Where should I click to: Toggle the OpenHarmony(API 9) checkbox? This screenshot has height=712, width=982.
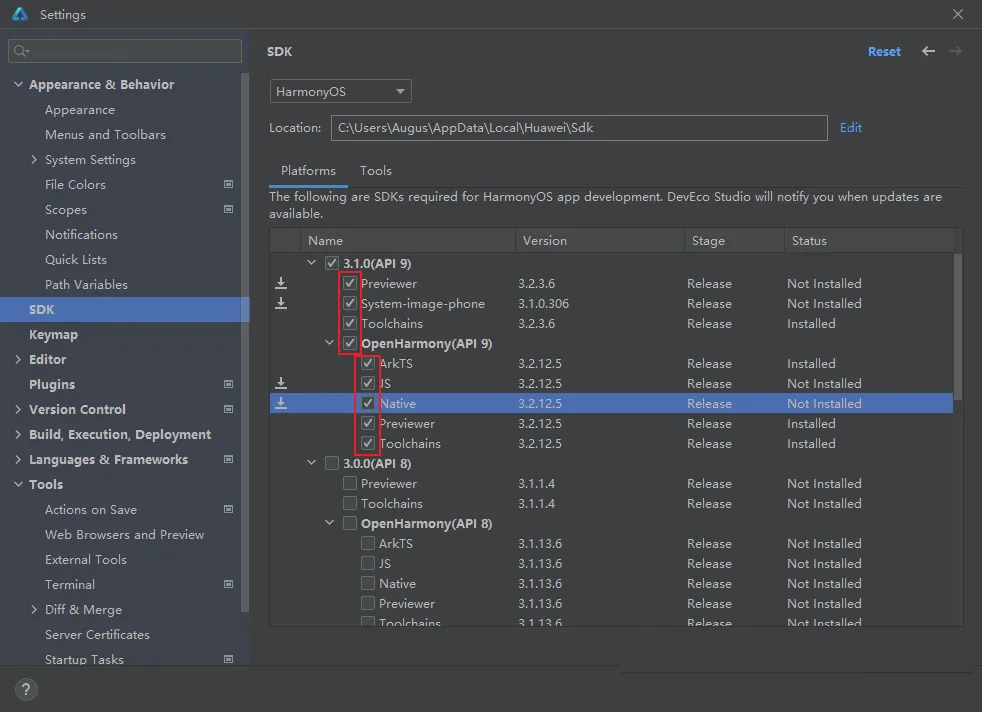pos(350,343)
